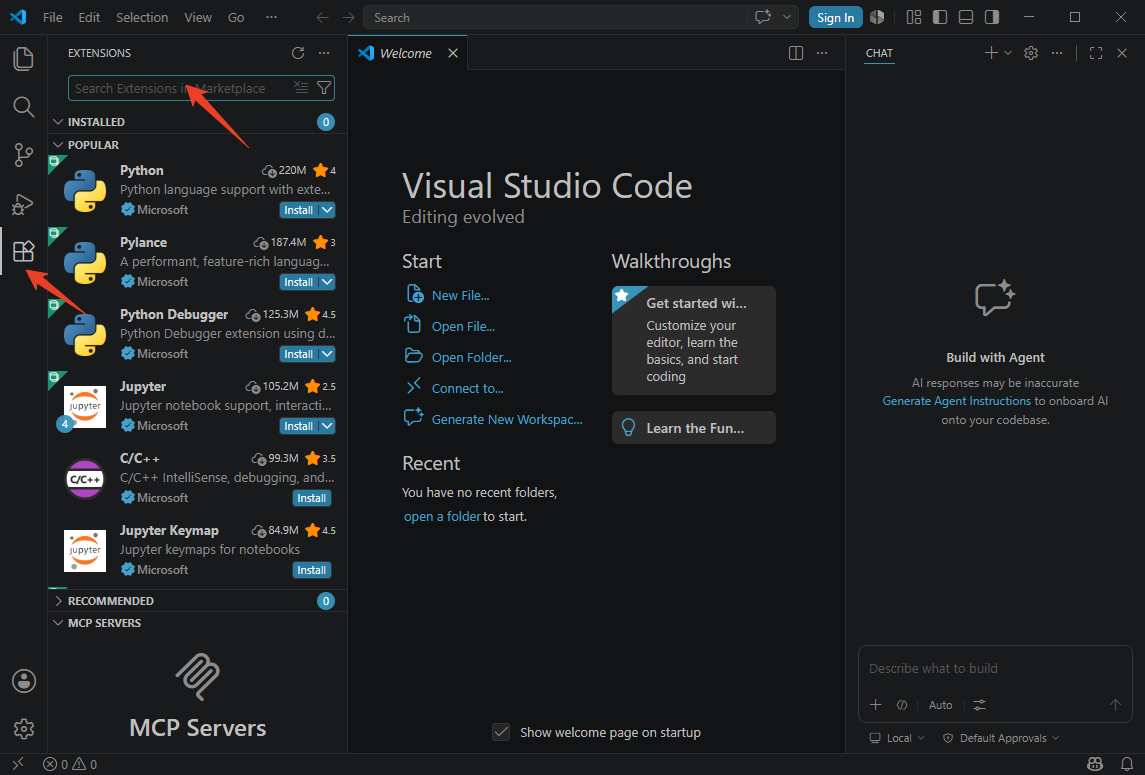The width and height of the screenshot is (1145, 775).
Task: Close the chat panel
Action: [x=1122, y=53]
